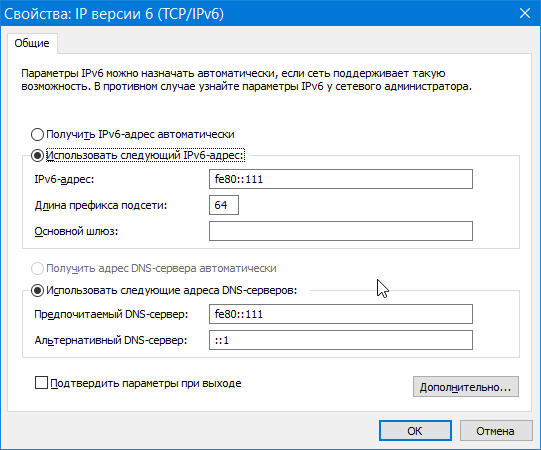Select Получить IPv6-адрес автоматически radio button
This screenshot has width=541, height=450.
37,134
